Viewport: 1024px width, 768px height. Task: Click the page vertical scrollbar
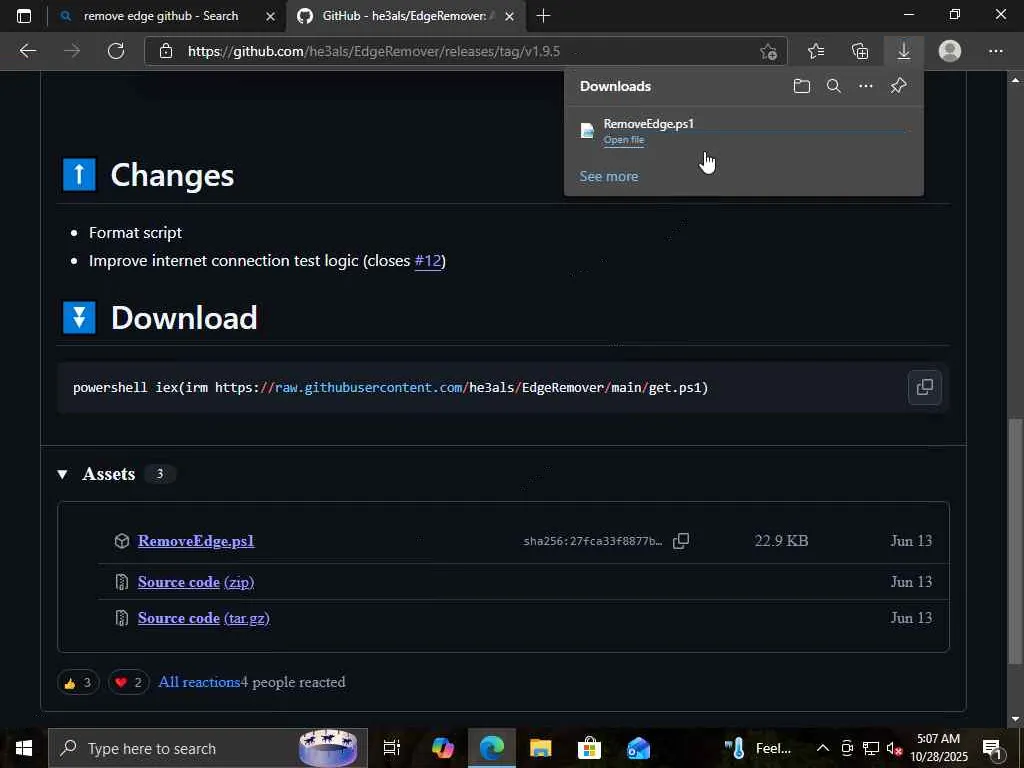tap(1015, 542)
